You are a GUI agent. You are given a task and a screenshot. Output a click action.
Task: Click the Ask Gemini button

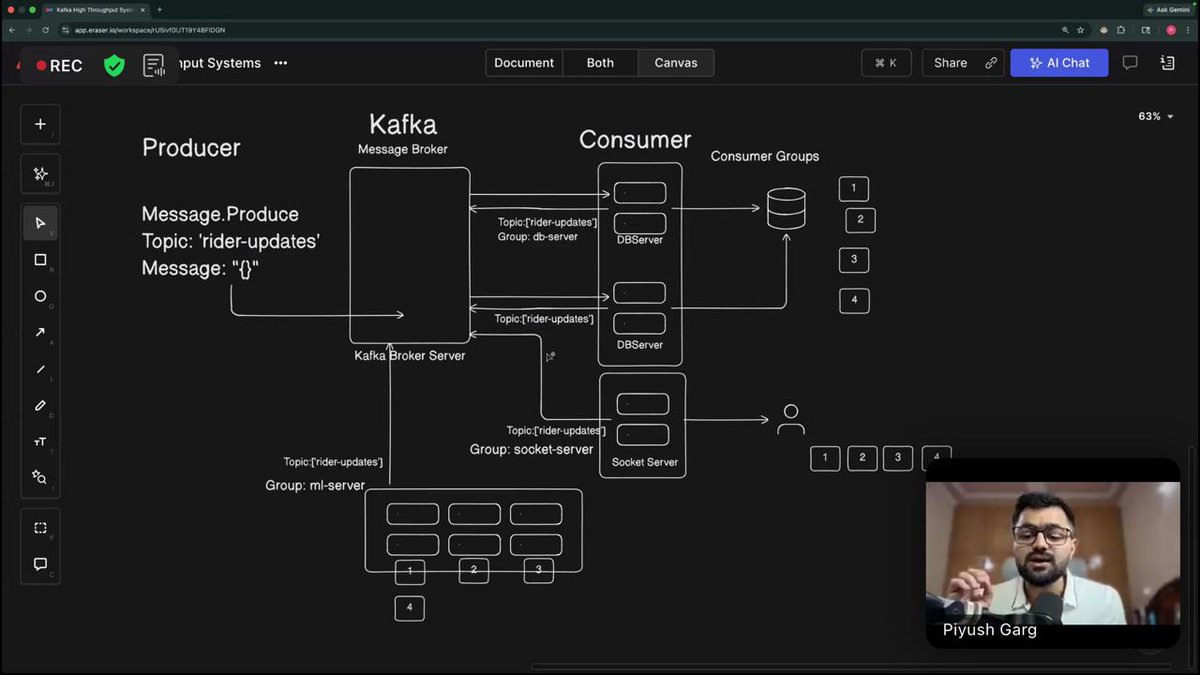1170,9
